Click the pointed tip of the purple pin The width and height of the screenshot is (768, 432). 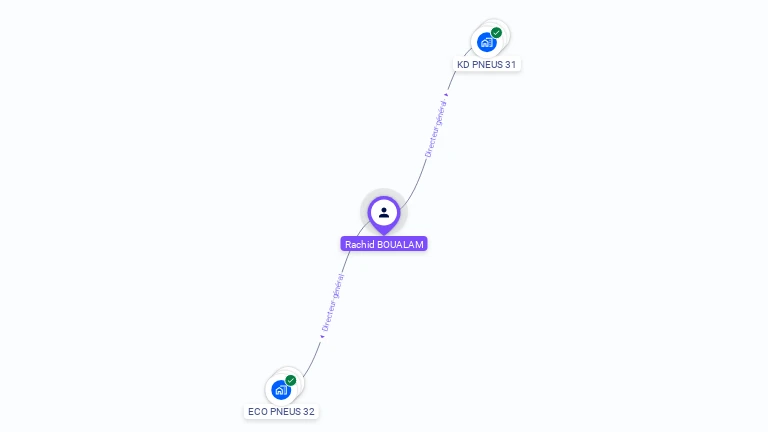click(384, 232)
